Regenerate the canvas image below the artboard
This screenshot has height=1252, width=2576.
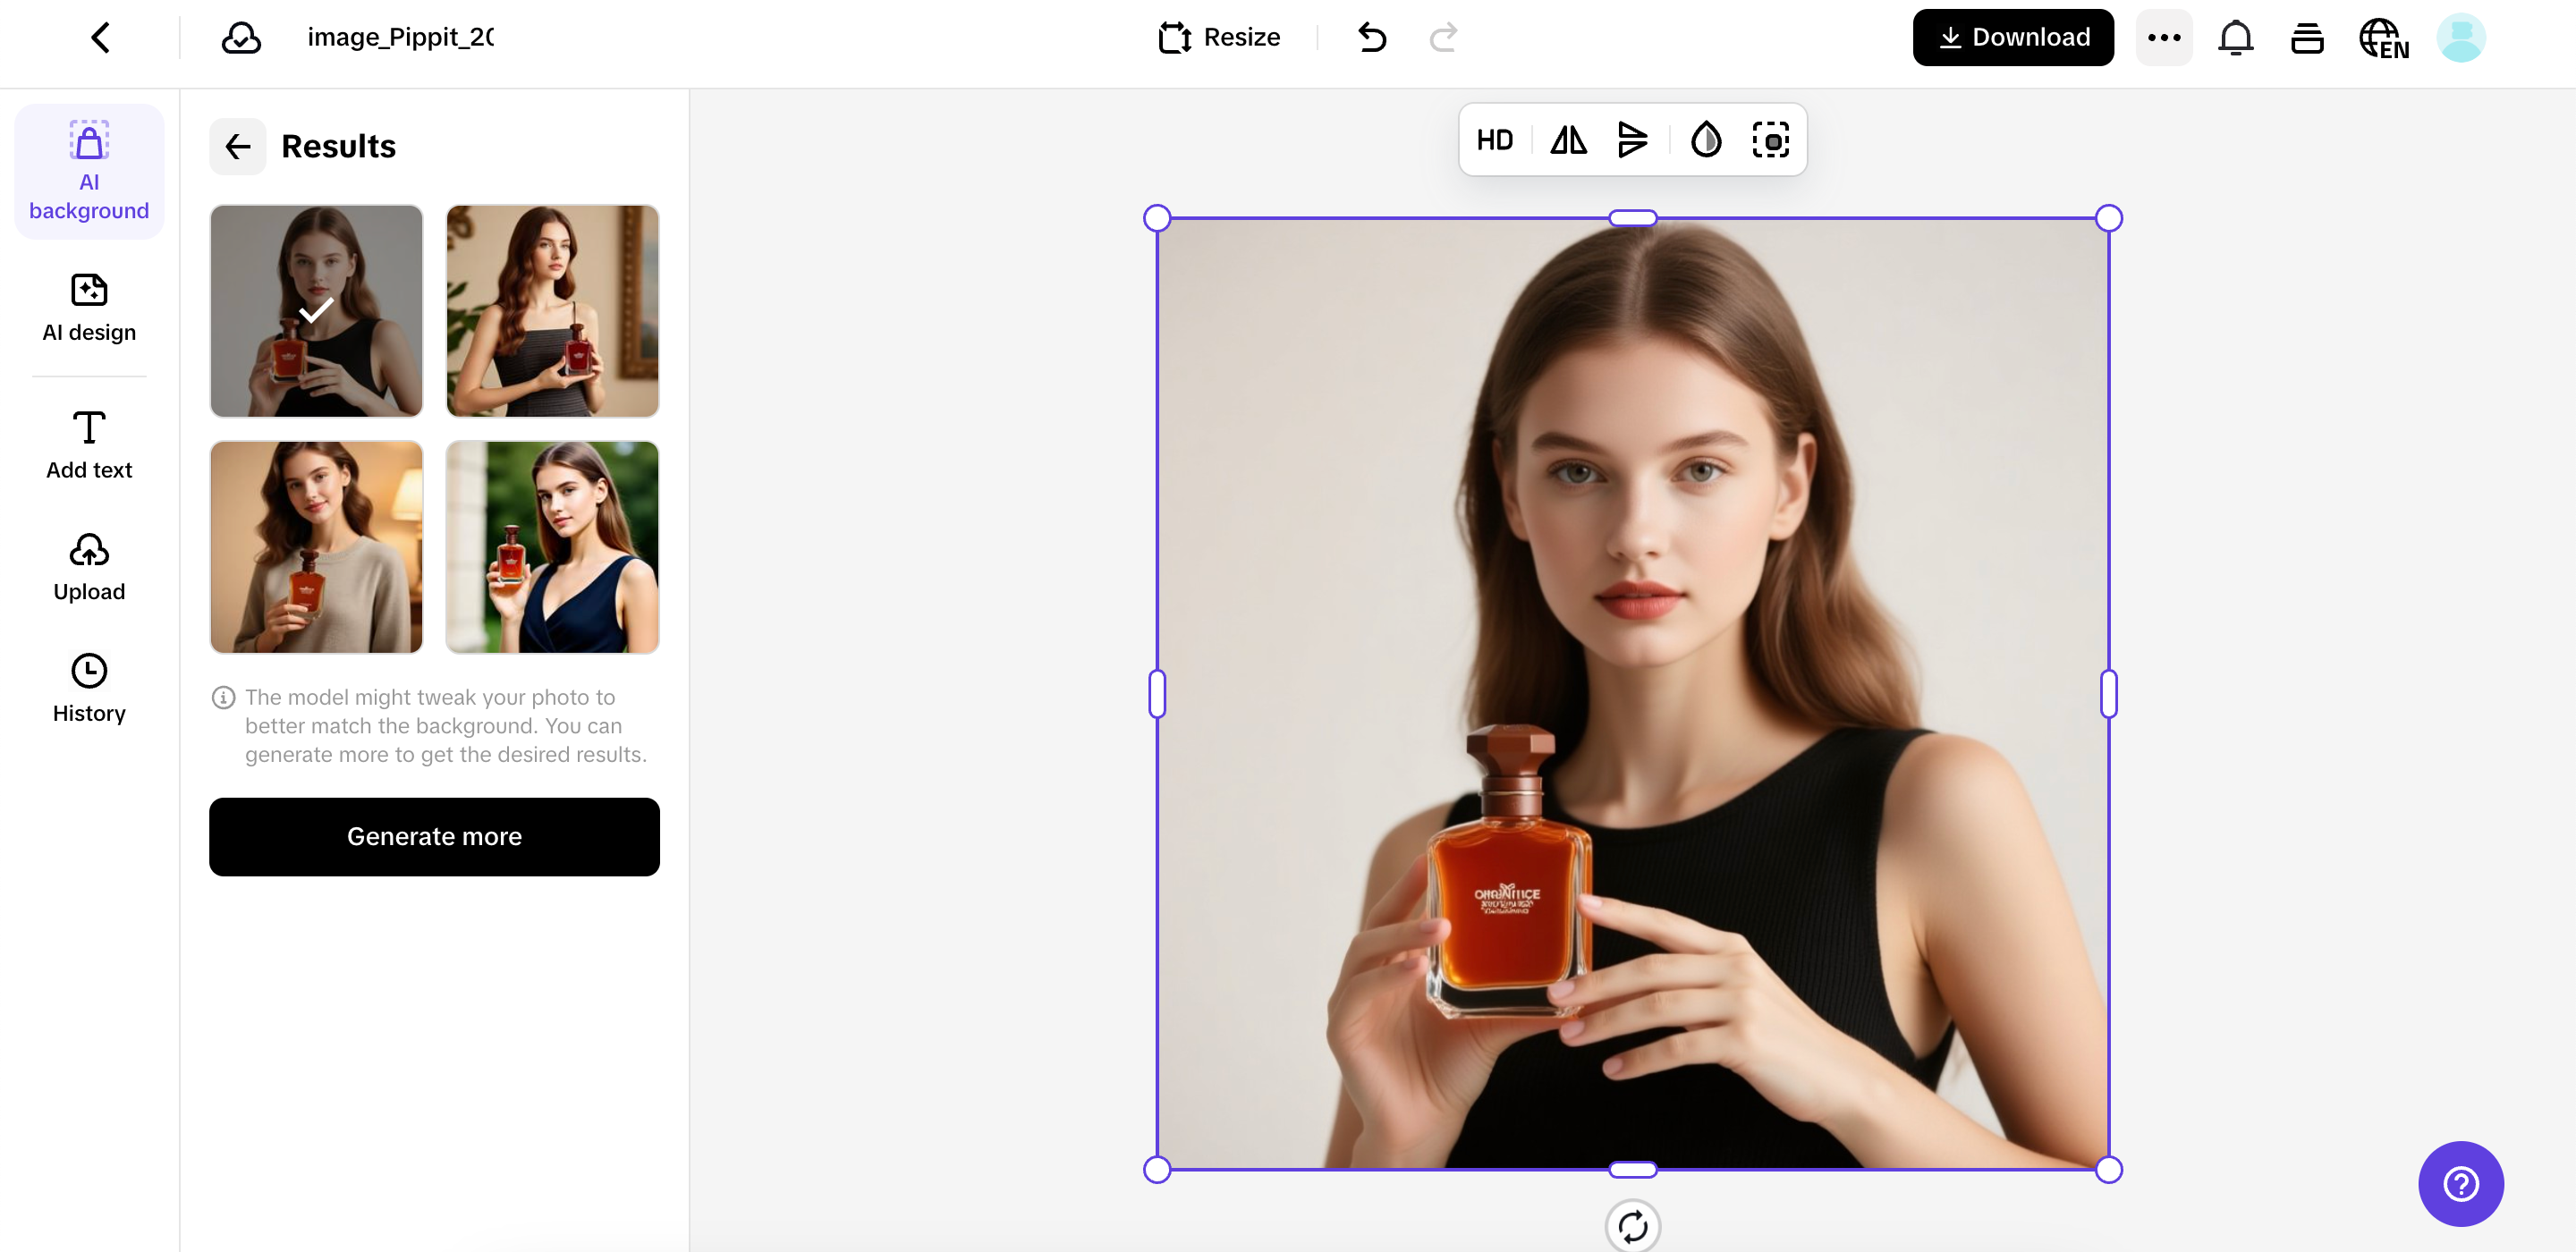pos(1633,1226)
